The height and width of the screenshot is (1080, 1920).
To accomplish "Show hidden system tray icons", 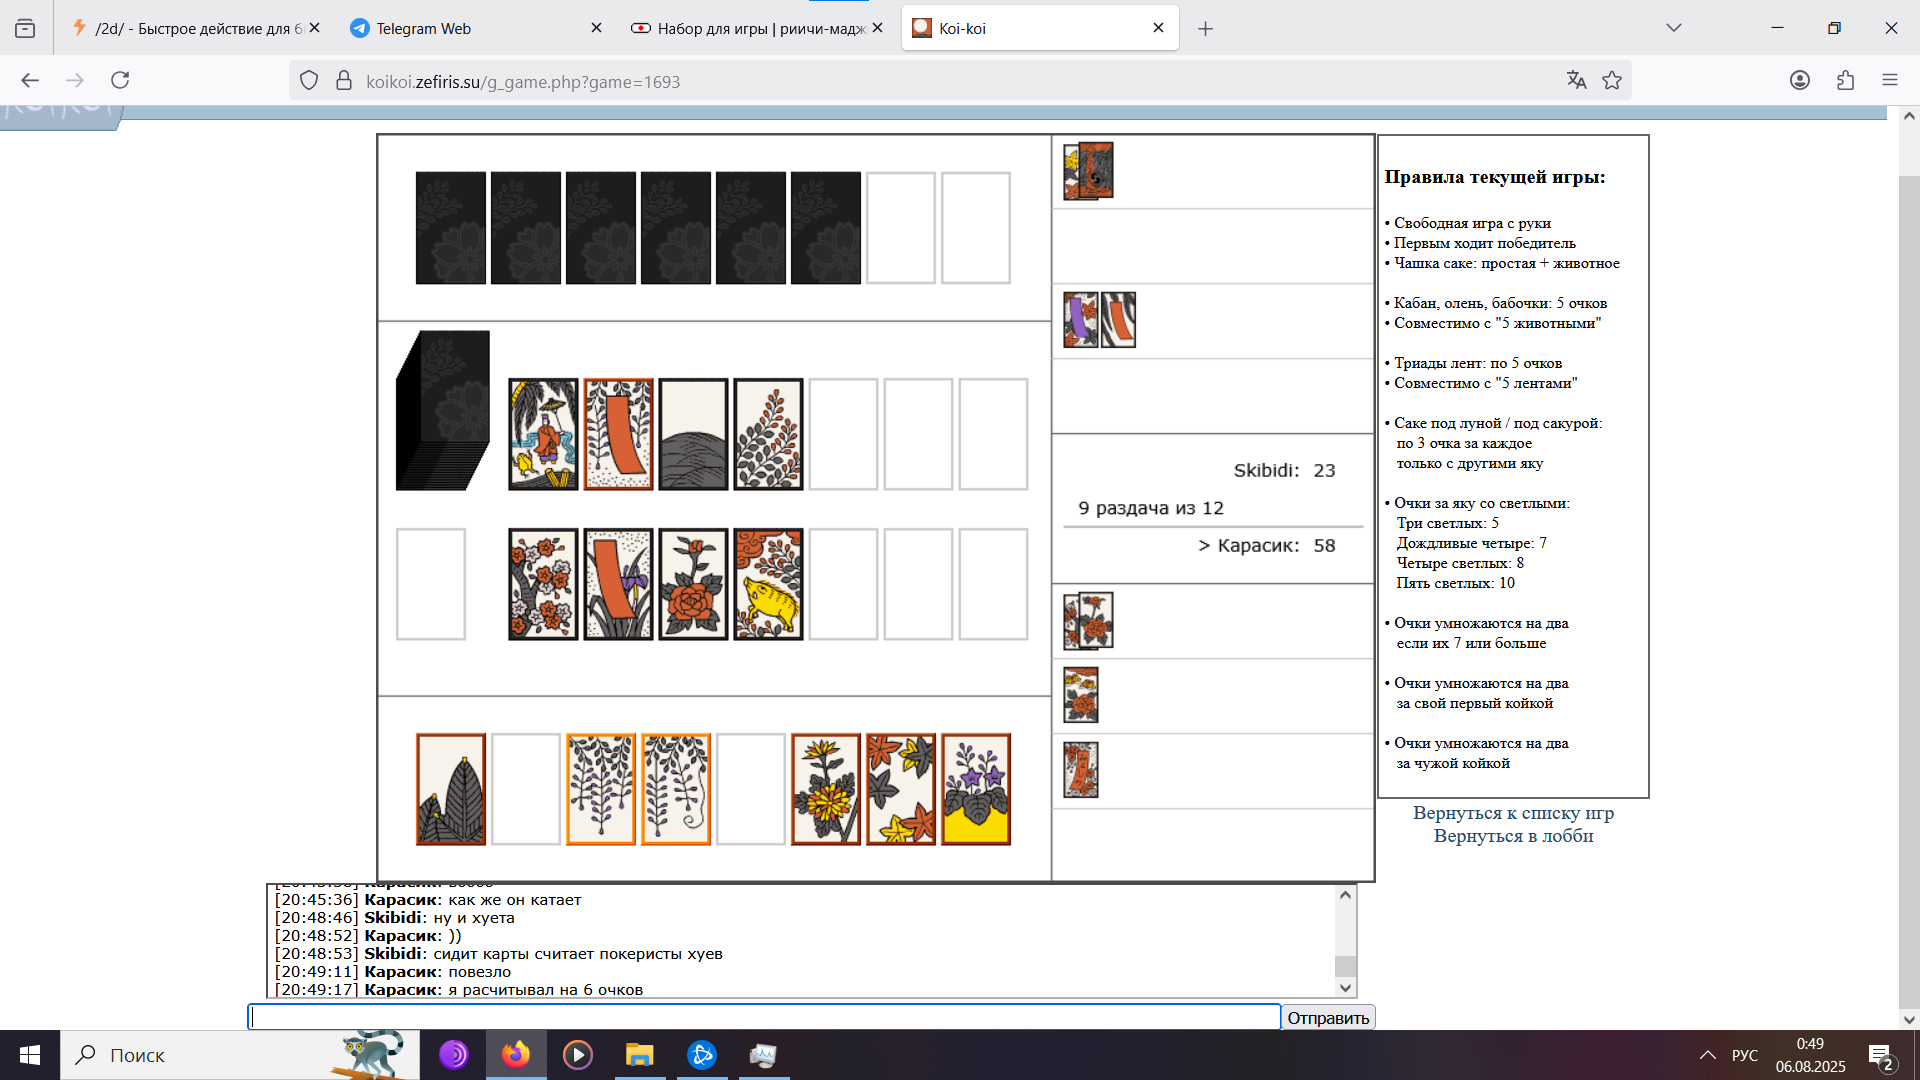I will 1707,1055.
